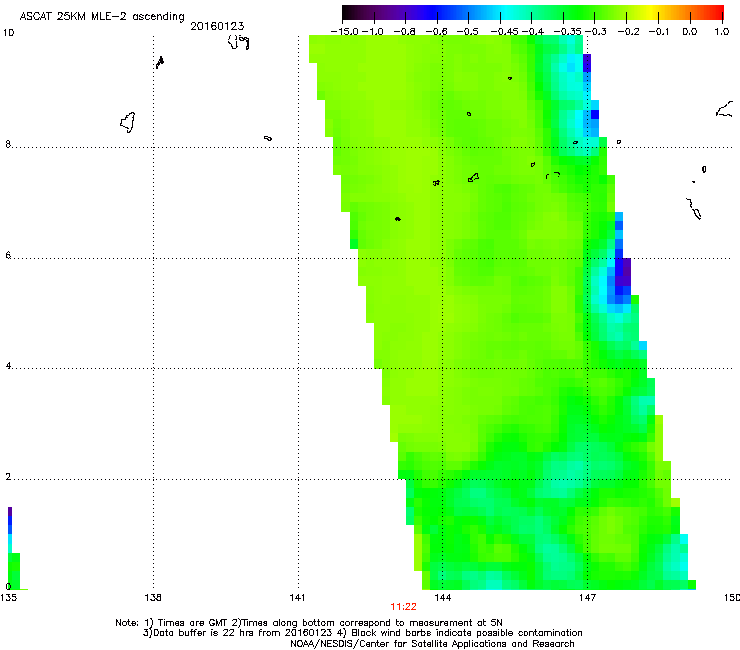This screenshot has width=740, height=650.
Task: Click the latitude axis label "4"
Action: coord(8,365)
